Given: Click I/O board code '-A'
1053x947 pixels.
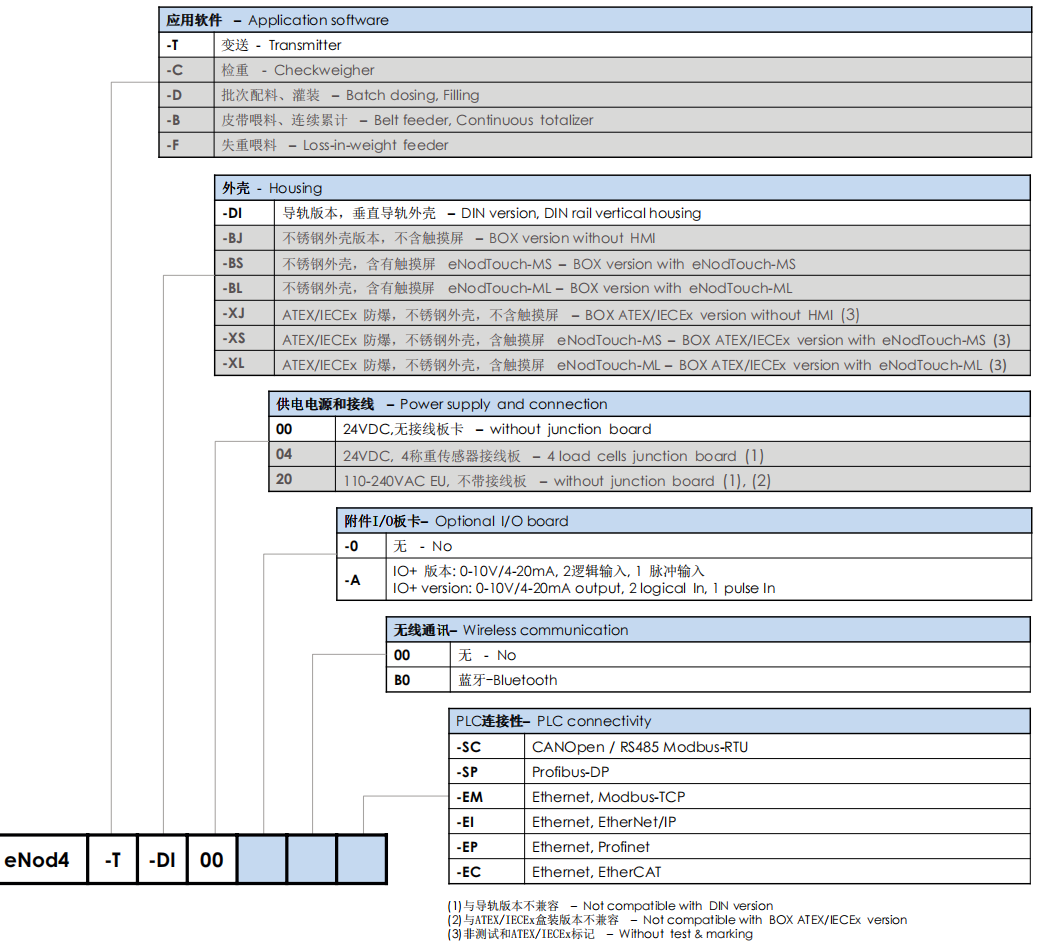Looking at the screenshot, I should pos(361,580).
